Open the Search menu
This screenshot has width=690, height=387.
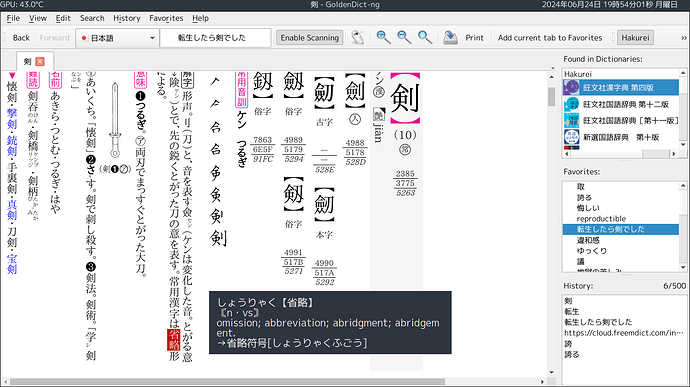(x=92, y=18)
